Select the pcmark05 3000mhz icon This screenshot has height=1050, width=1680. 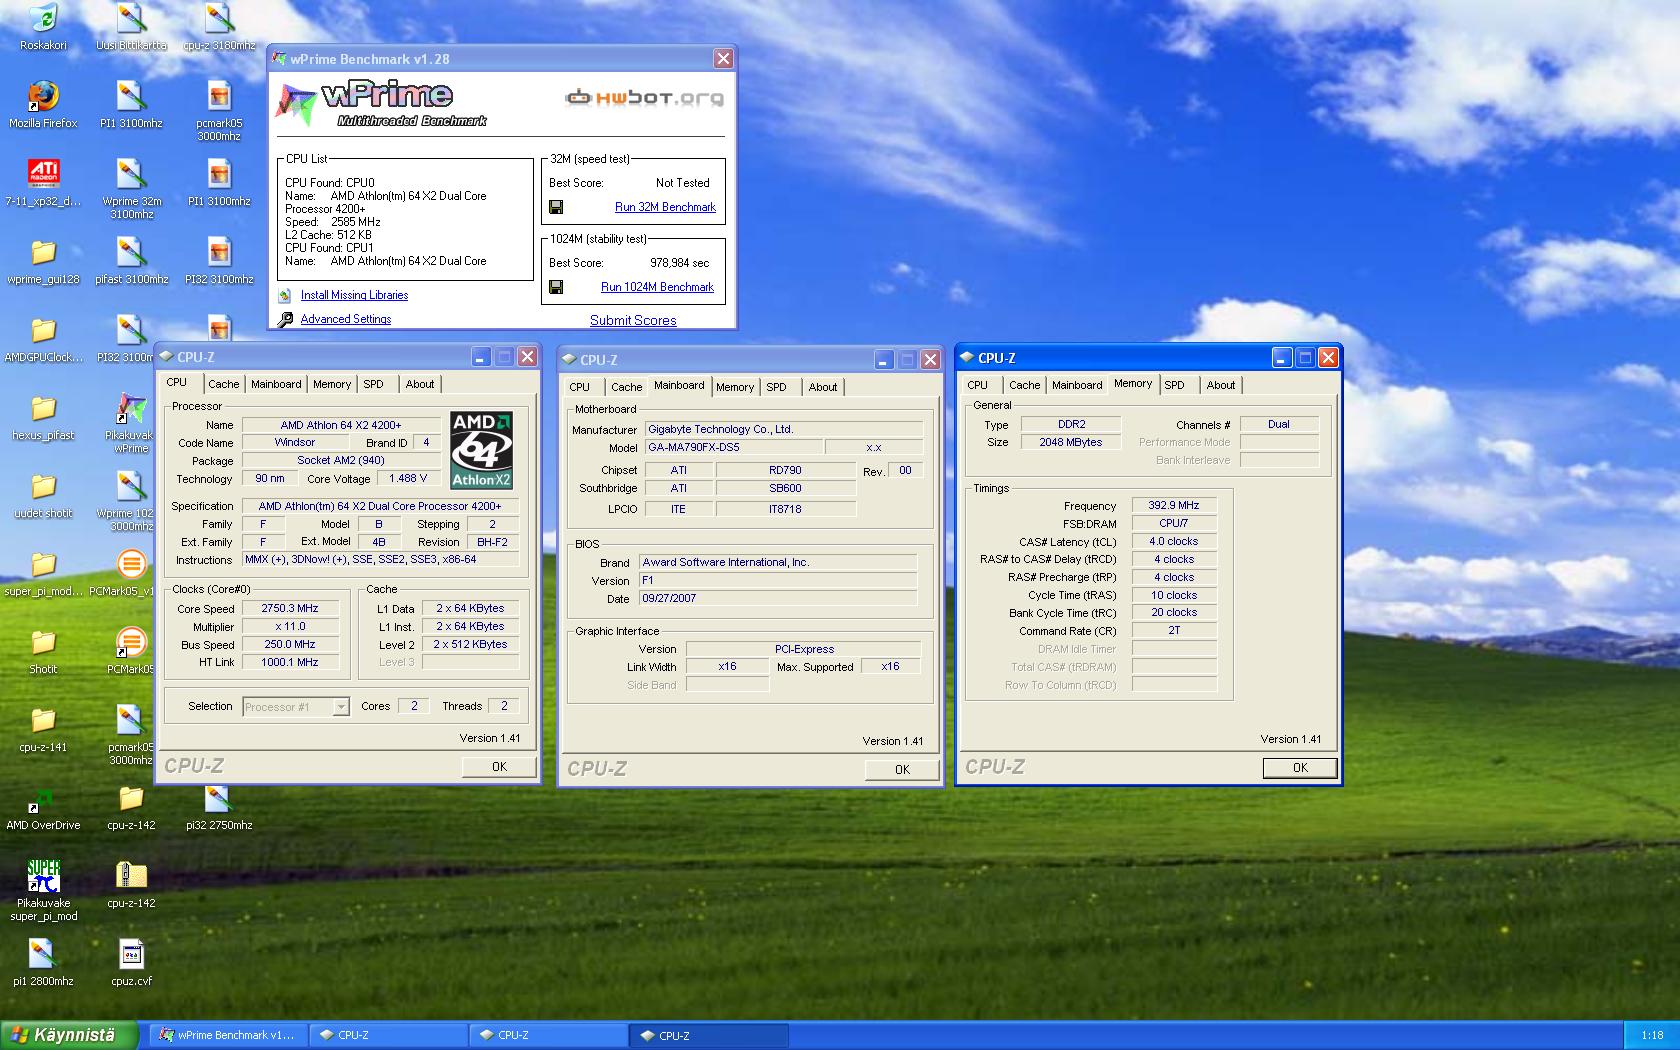pyautogui.click(x=219, y=110)
